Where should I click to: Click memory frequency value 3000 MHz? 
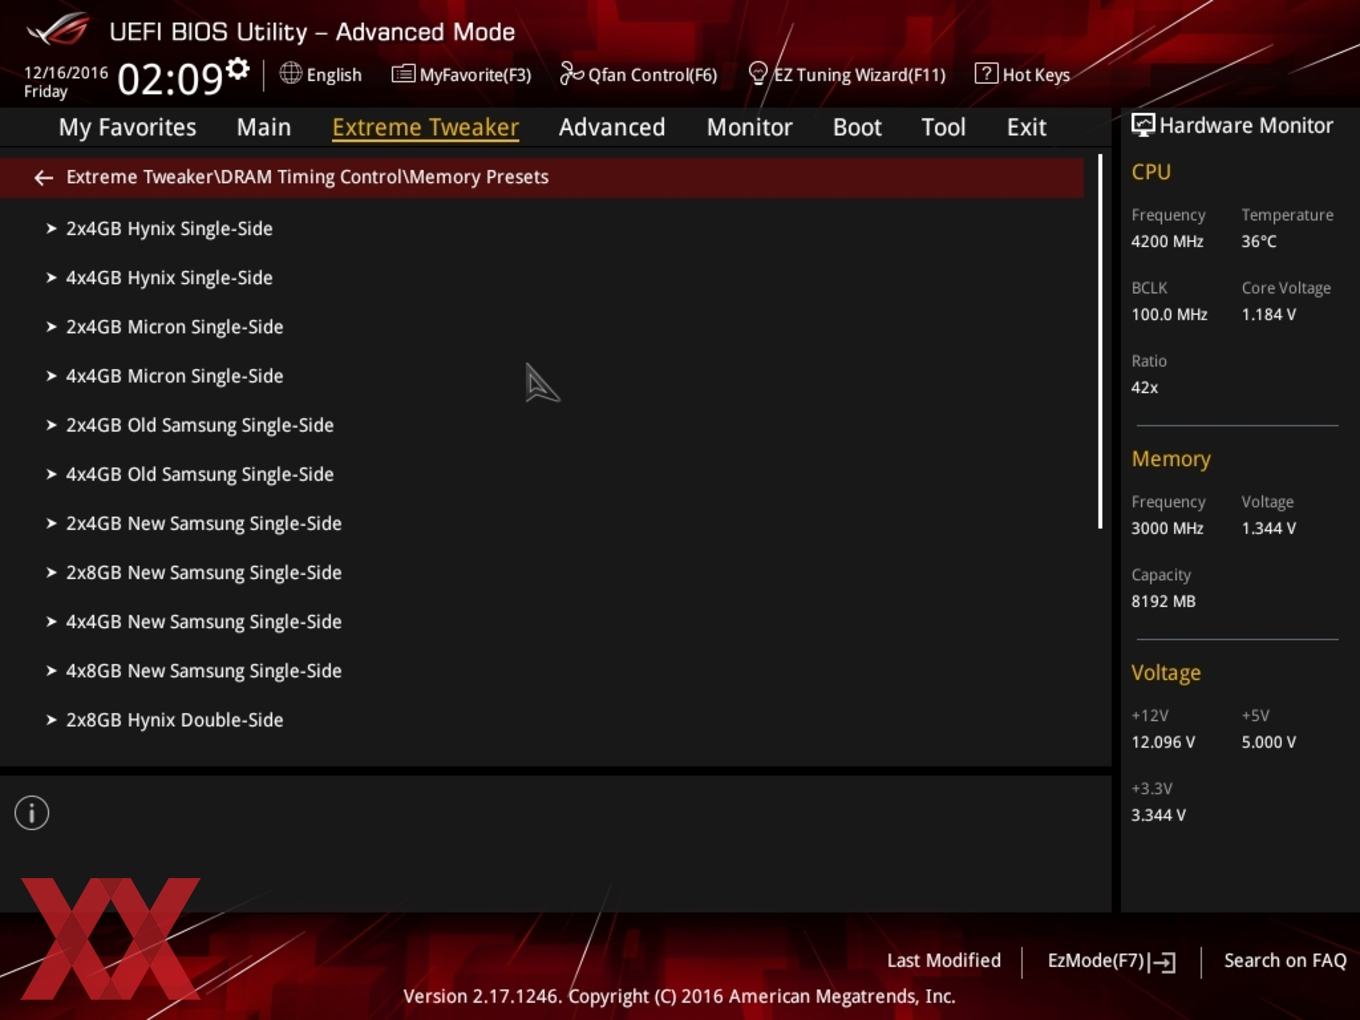point(1167,528)
